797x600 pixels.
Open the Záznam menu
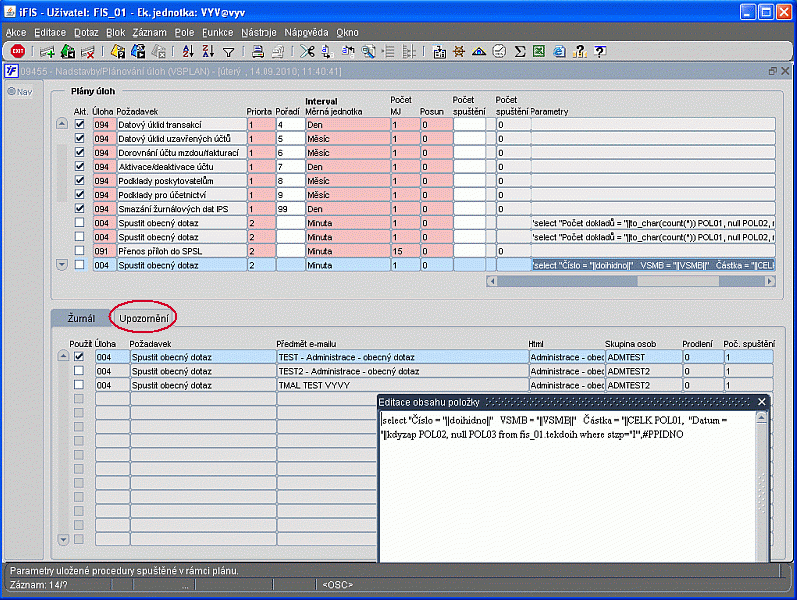[x=149, y=33]
